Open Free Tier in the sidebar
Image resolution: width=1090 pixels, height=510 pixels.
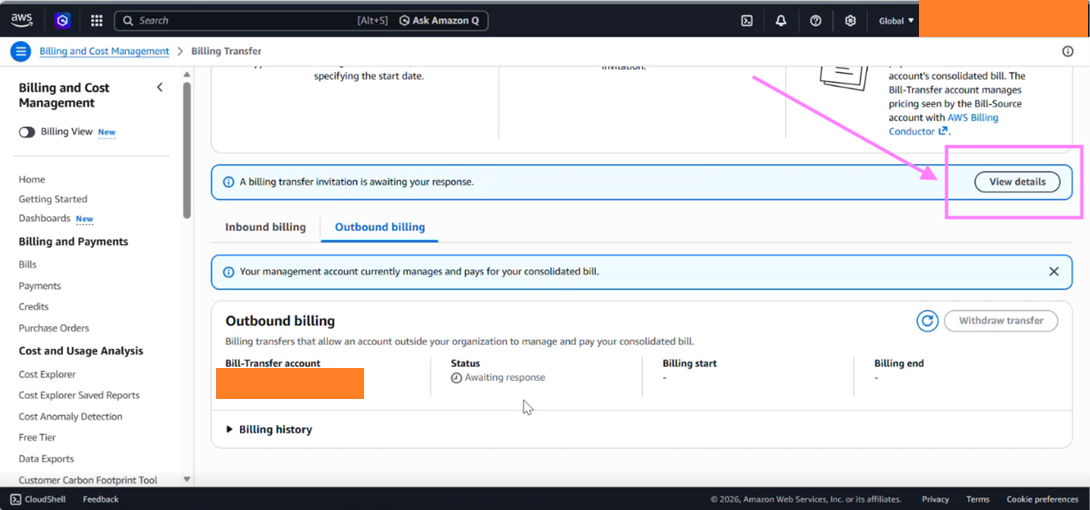click(38, 438)
